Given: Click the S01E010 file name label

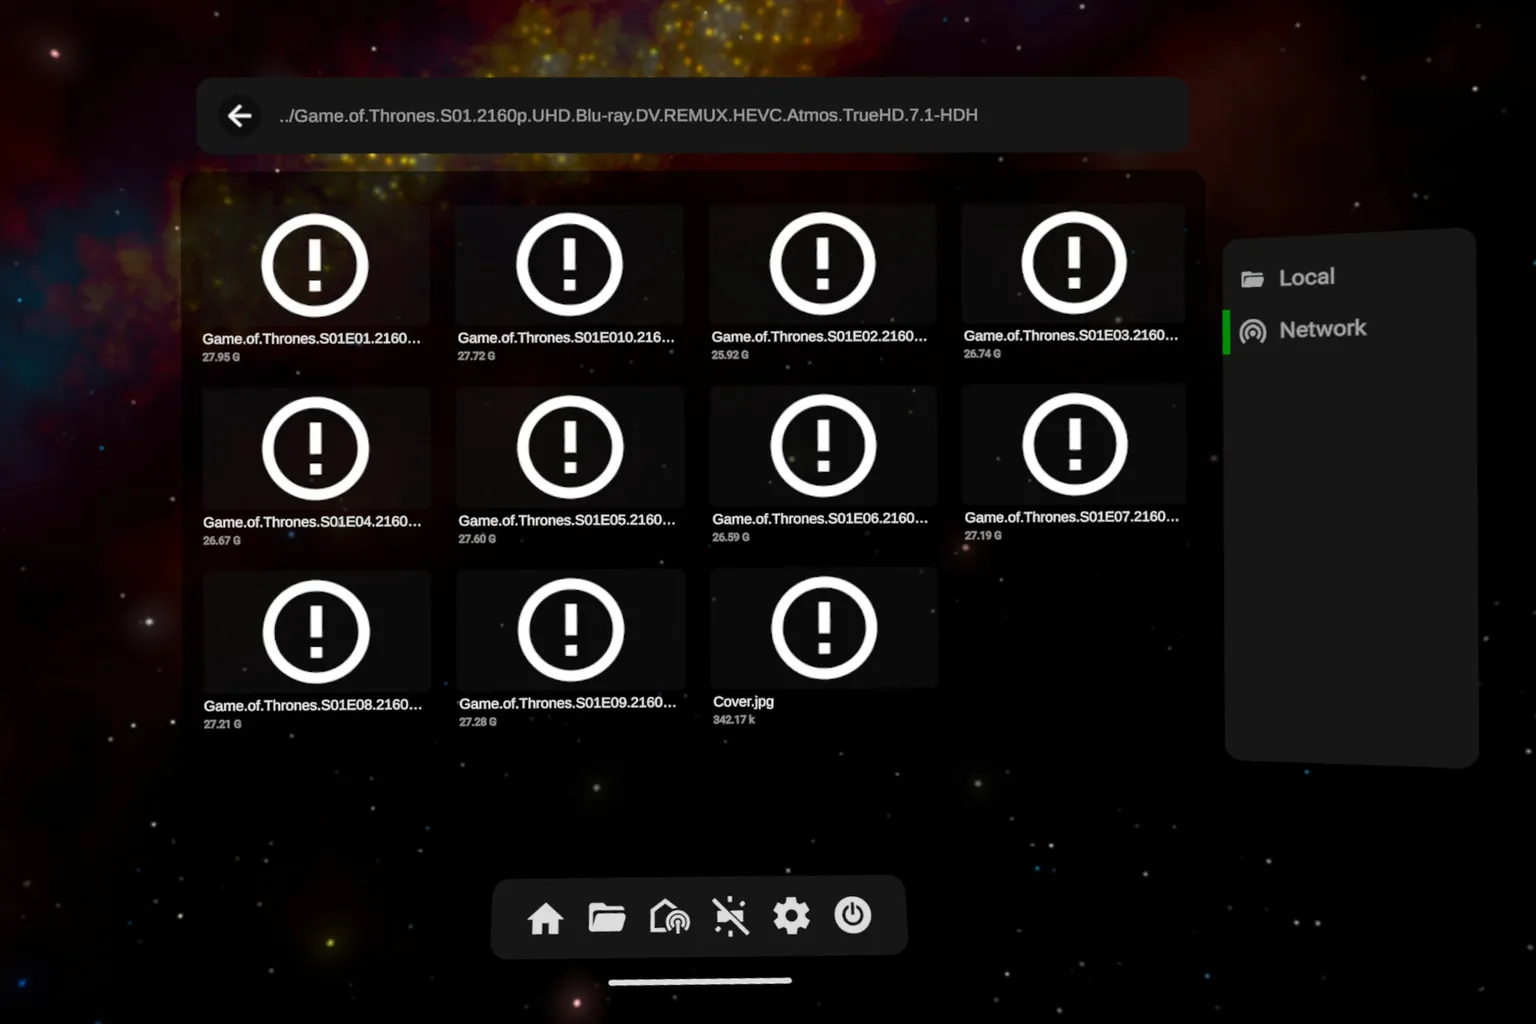Looking at the screenshot, I should (x=566, y=338).
